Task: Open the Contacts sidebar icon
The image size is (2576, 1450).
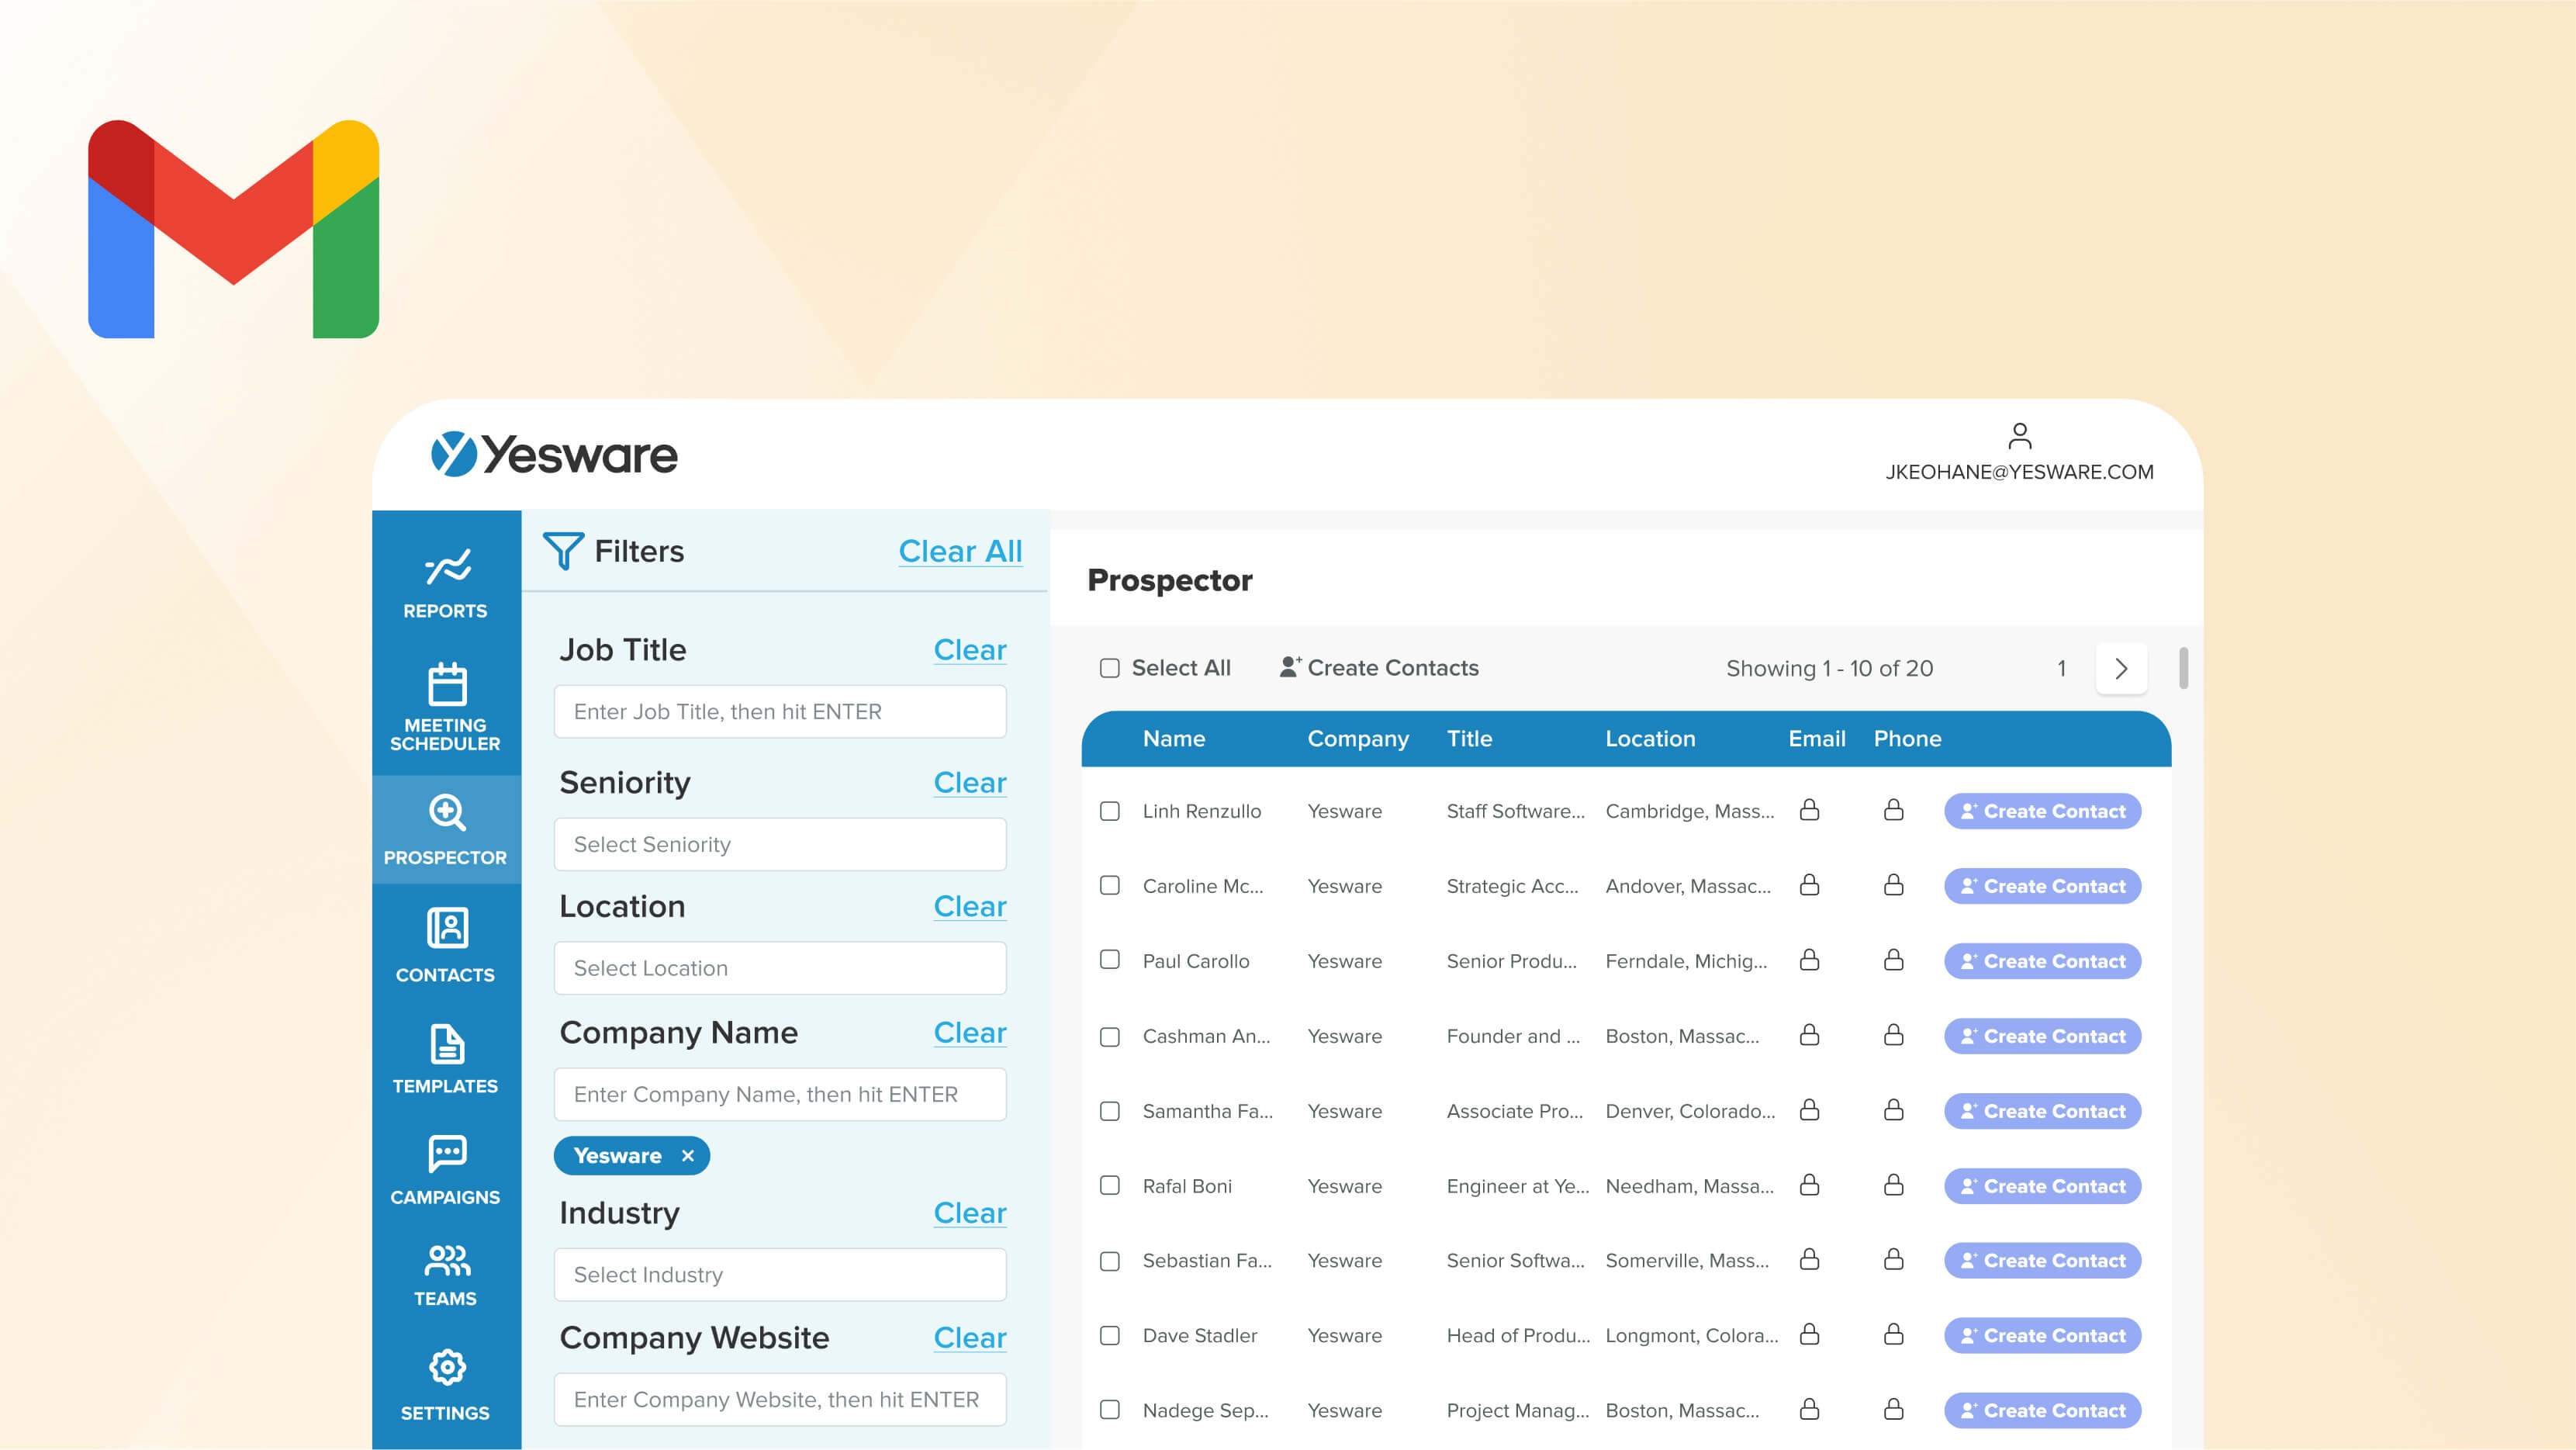Action: (x=447, y=928)
